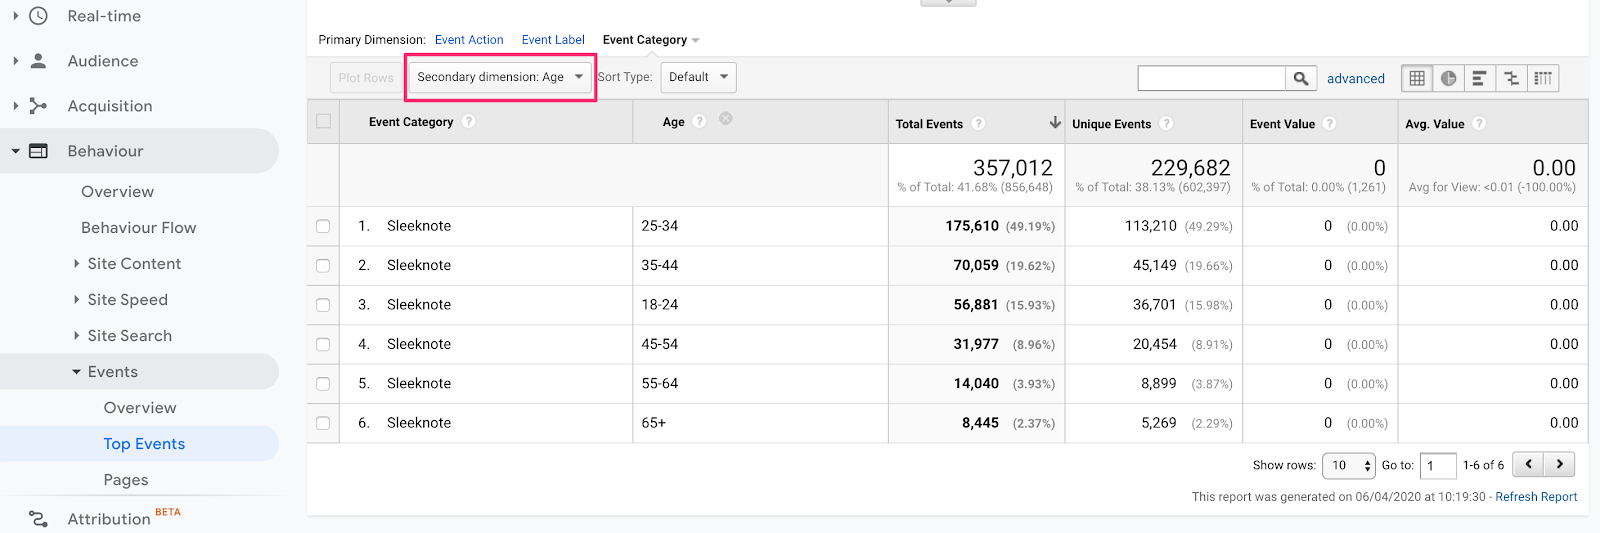The width and height of the screenshot is (1600, 533).
Task: Open the Real-time clock icon section
Action: (x=38, y=16)
